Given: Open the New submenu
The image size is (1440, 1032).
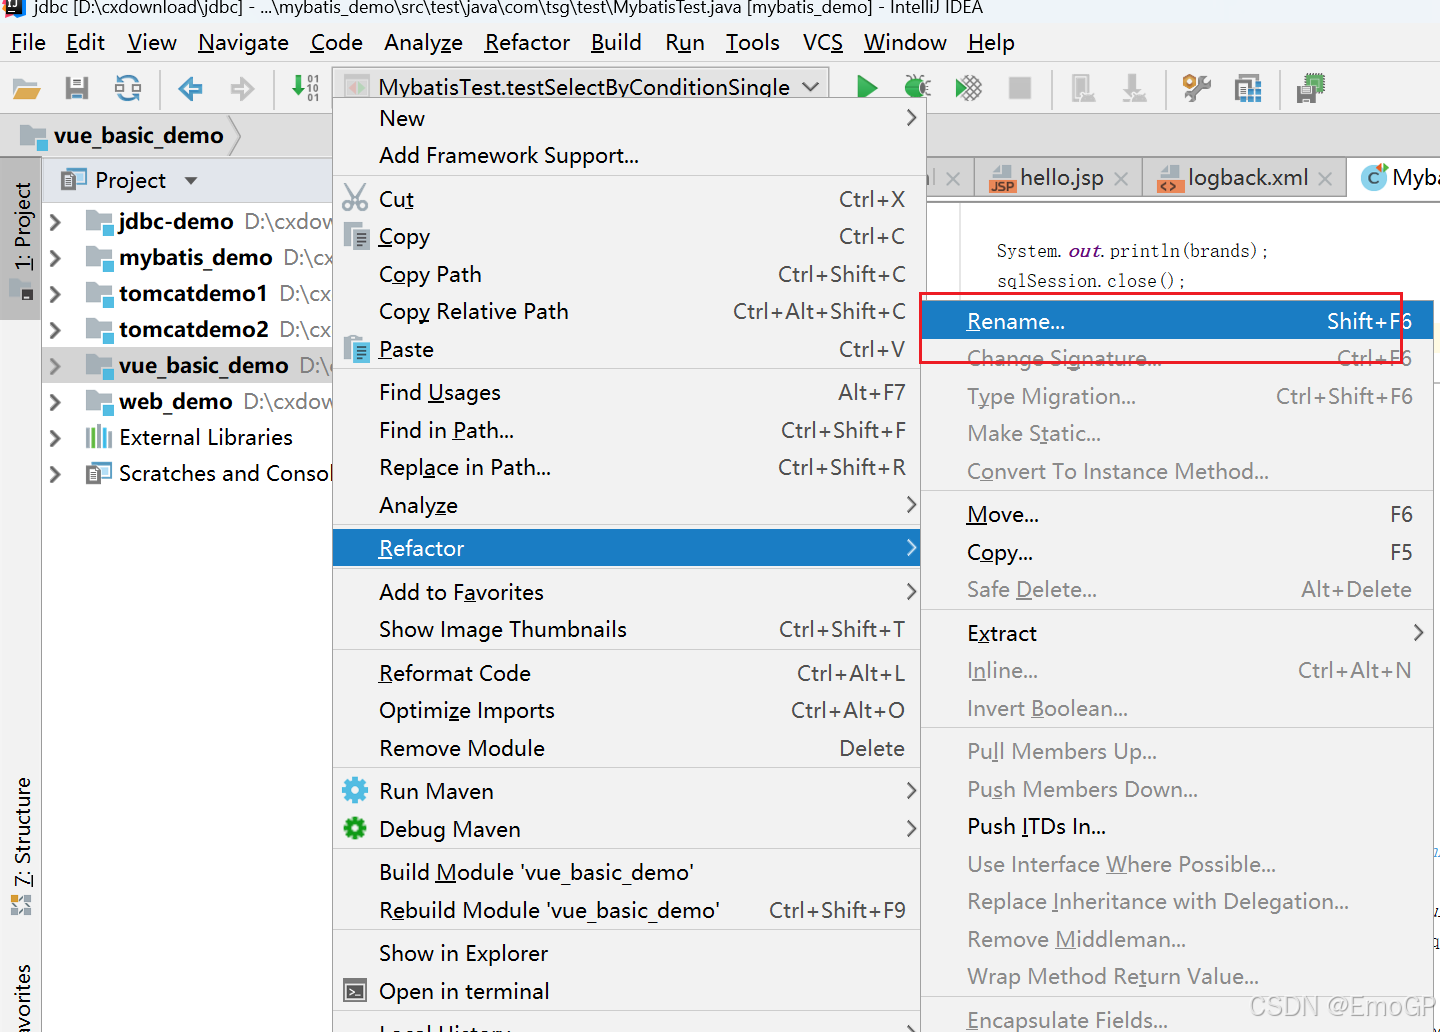Looking at the screenshot, I should (626, 118).
